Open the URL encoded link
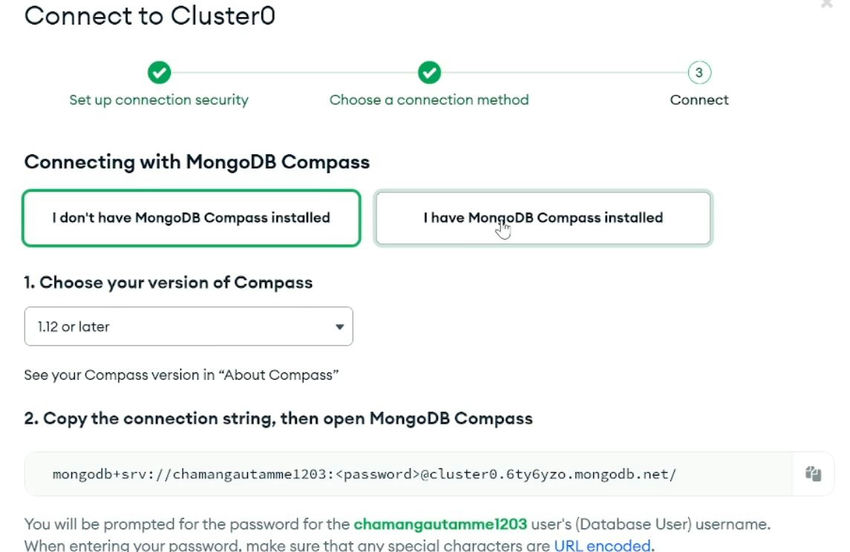The image size is (850, 552). (602, 545)
